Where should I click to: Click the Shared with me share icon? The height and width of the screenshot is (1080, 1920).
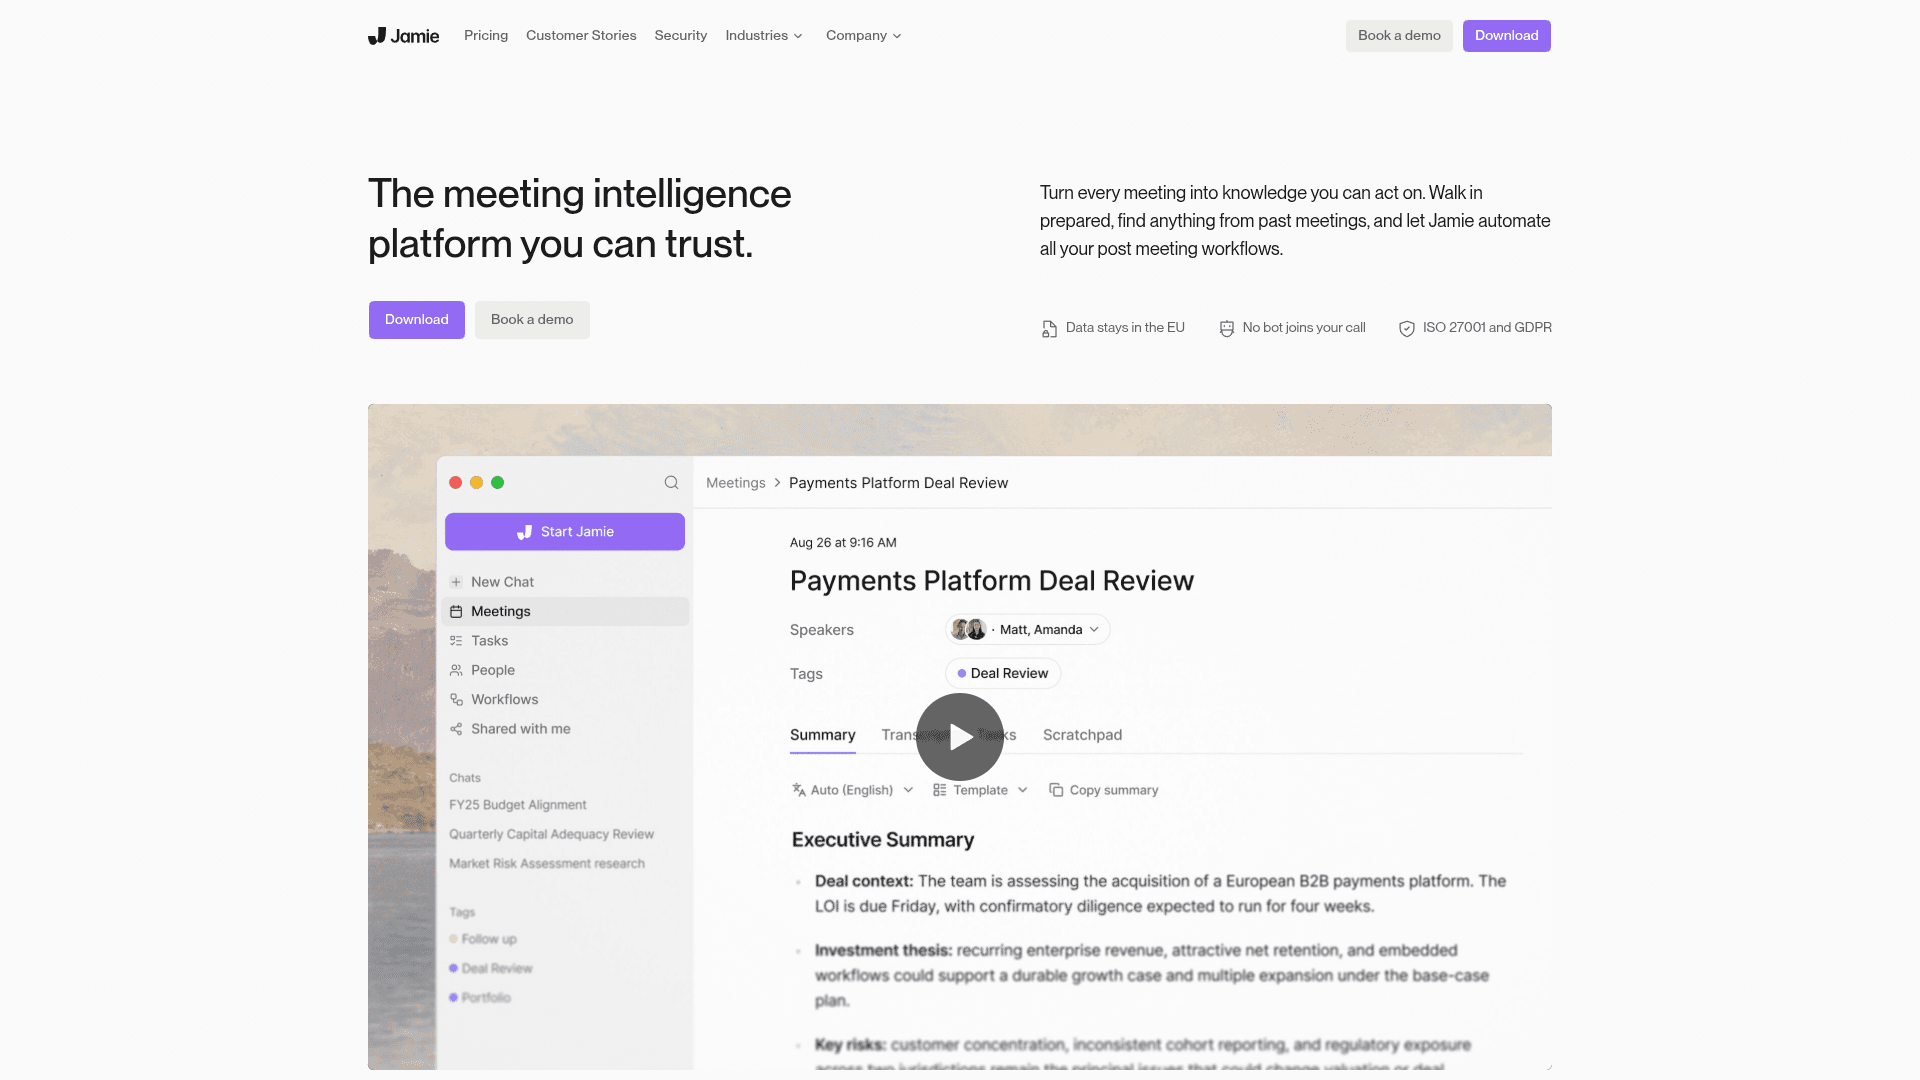[x=456, y=729]
